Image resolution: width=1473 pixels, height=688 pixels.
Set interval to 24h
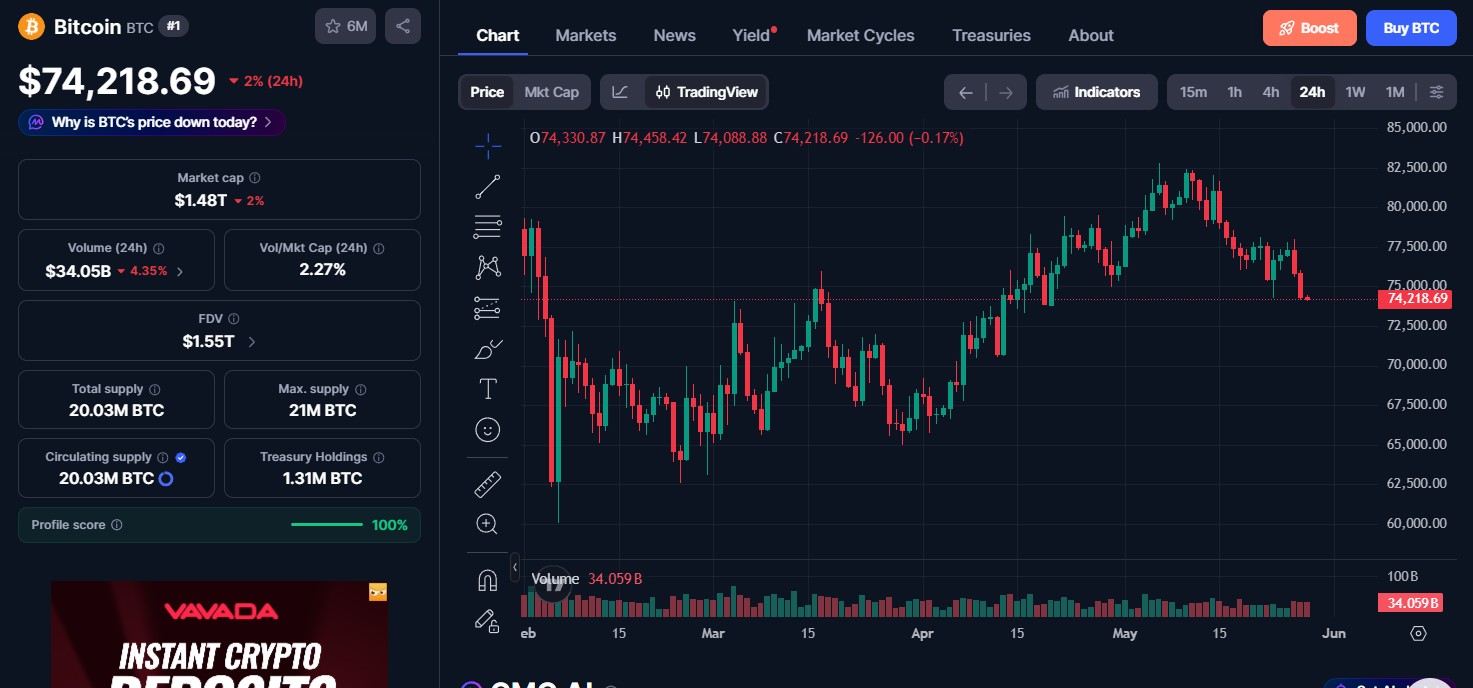1312,92
